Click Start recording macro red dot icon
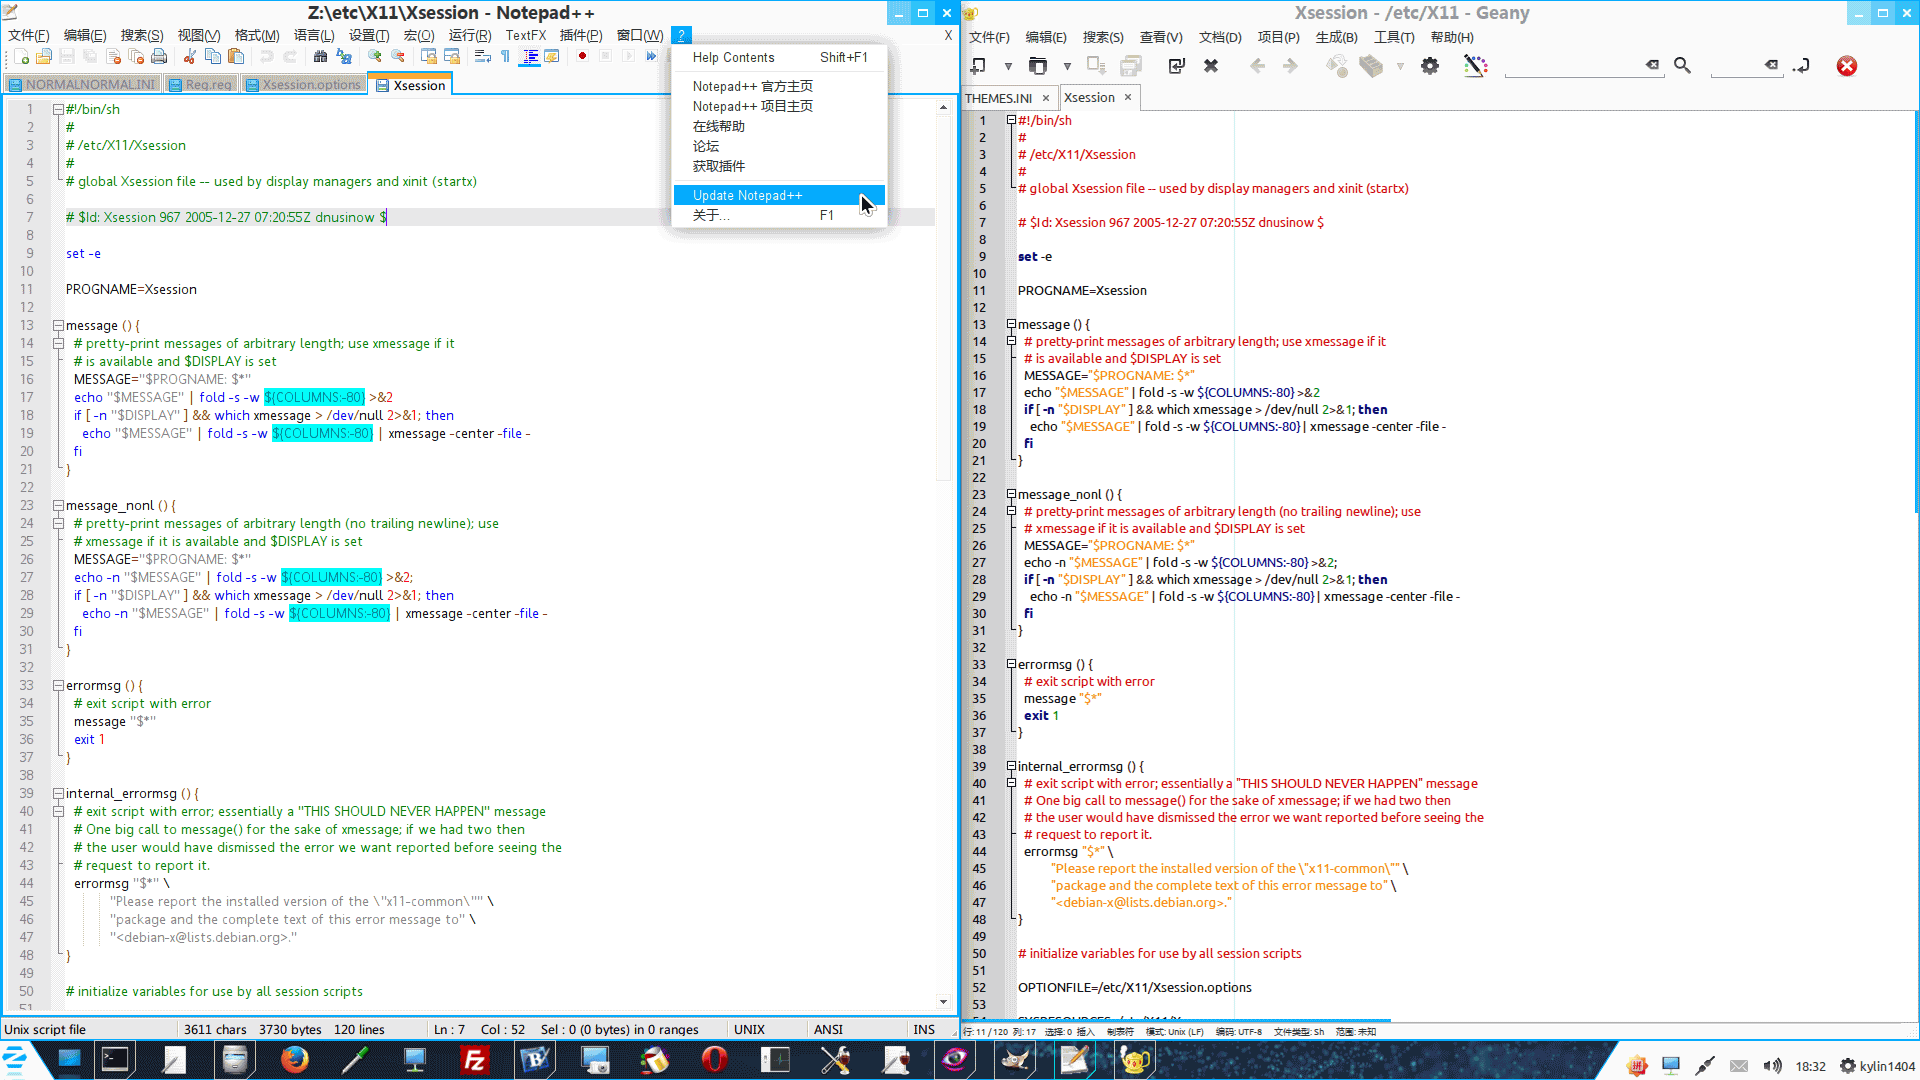 [582, 57]
